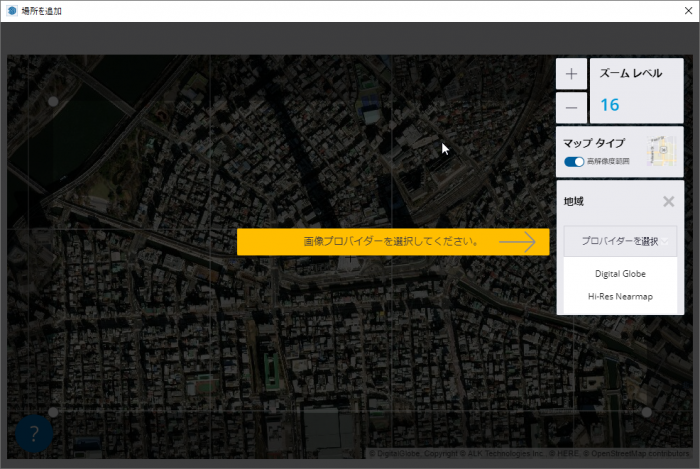Select the bottom-right region corner handle

tap(646, 411)
